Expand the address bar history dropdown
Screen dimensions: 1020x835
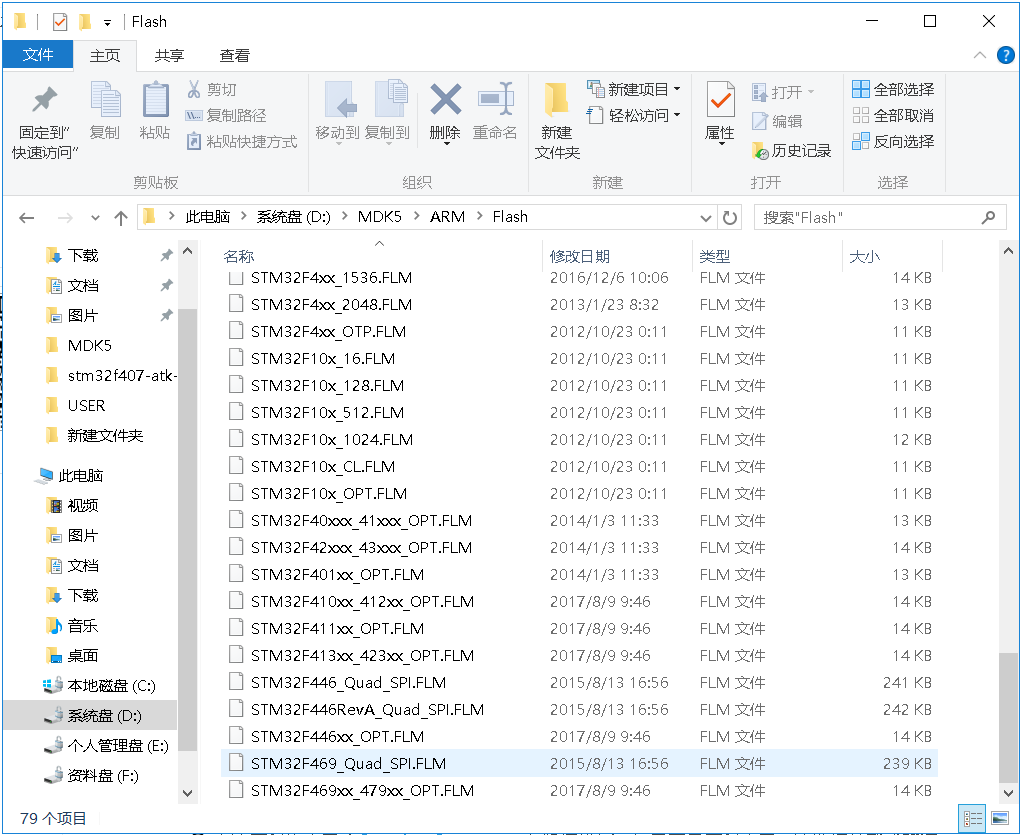point(705,218)
